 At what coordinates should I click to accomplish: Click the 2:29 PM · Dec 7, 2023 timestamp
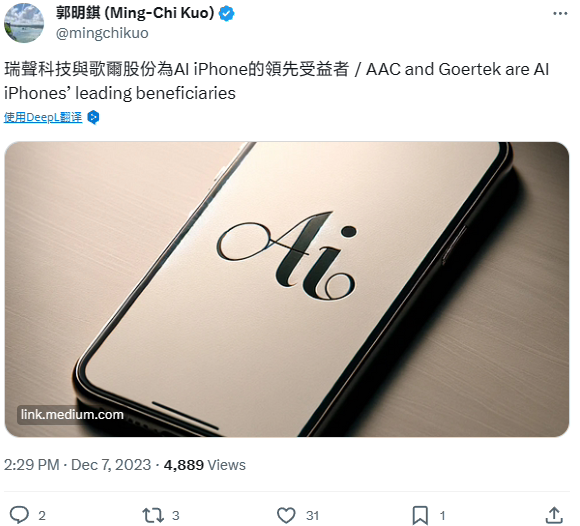(77, 465)
